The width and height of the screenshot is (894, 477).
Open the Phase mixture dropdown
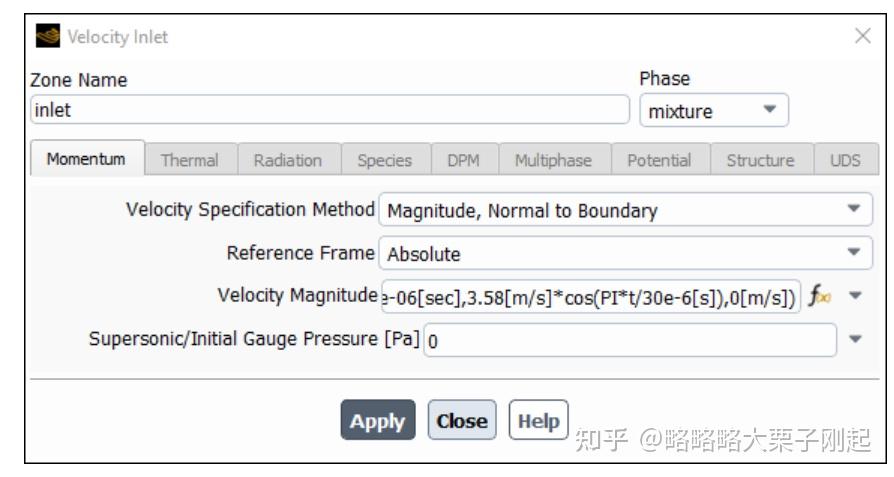tap(714, 111)
